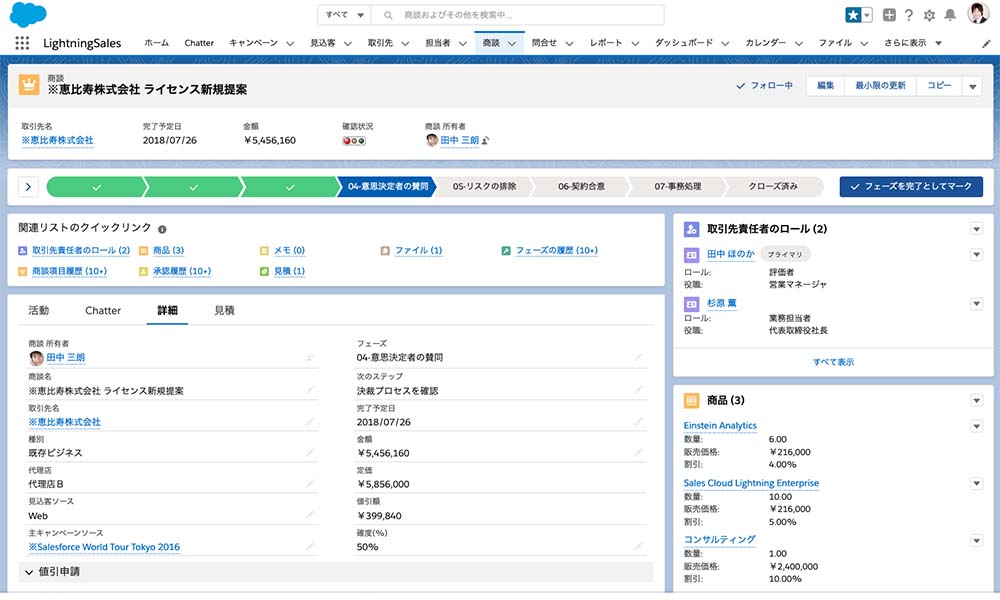Image resolution: width=1000 pixels, height=600 pixels.
Task: Open the Chatter nav tab
Action: pos(199,43)
